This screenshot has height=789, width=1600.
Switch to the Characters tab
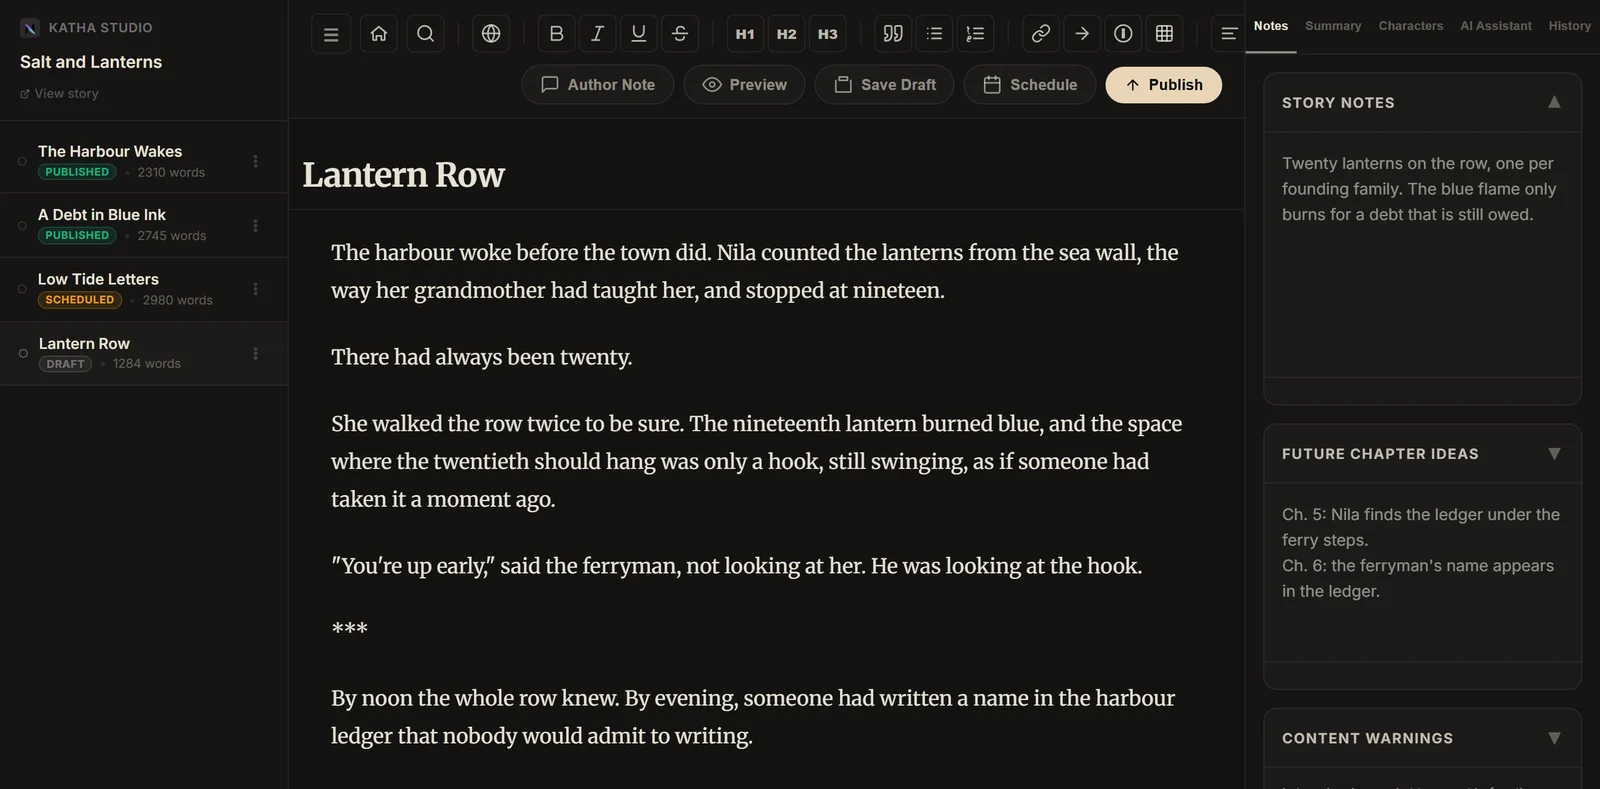point(1411,26)
